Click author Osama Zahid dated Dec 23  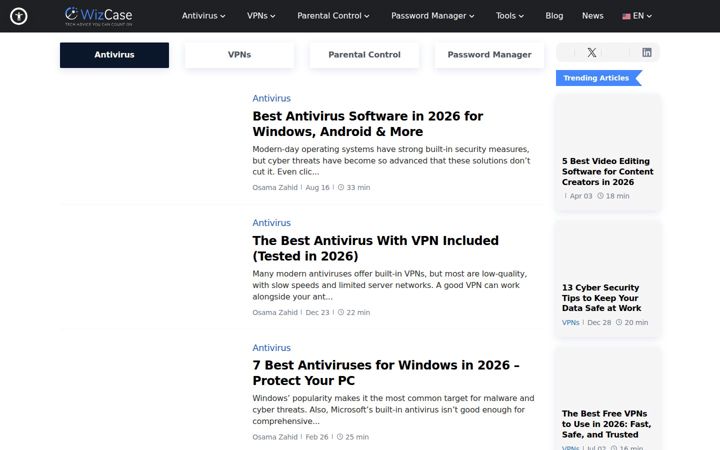tap(275, 312)
